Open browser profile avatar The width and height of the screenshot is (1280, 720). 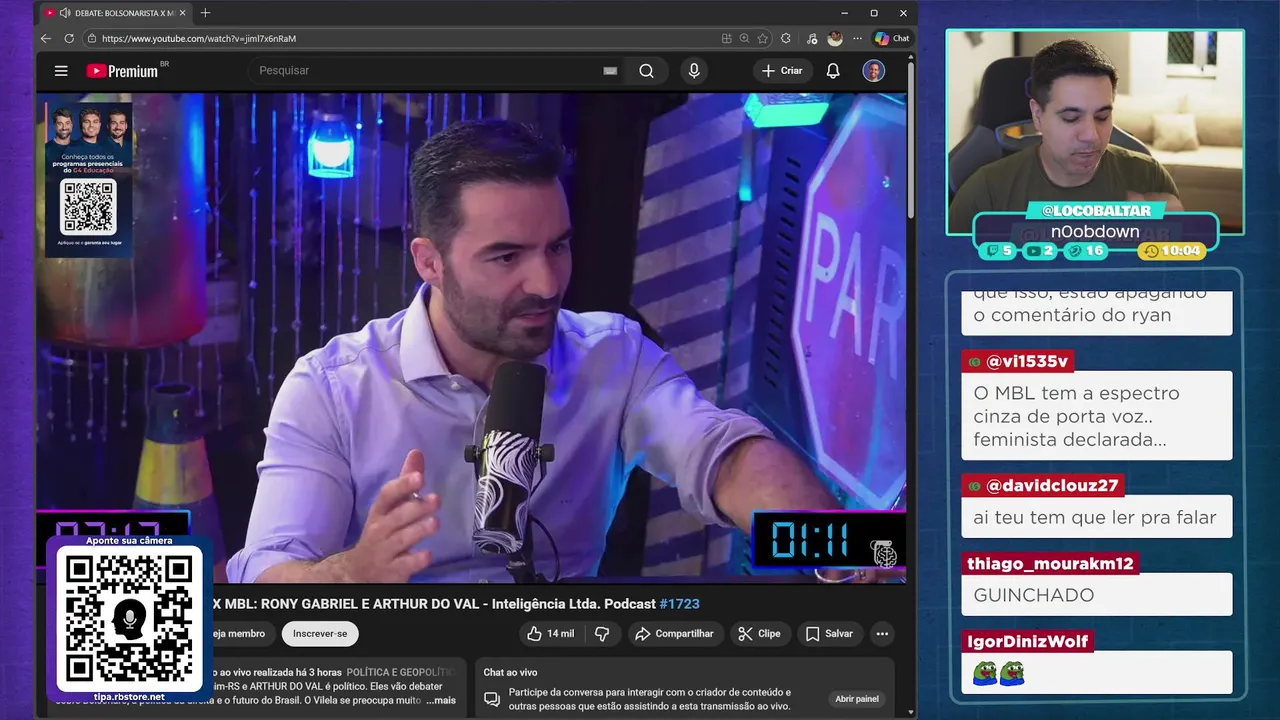pyautogui.click(x=835, y=38)
